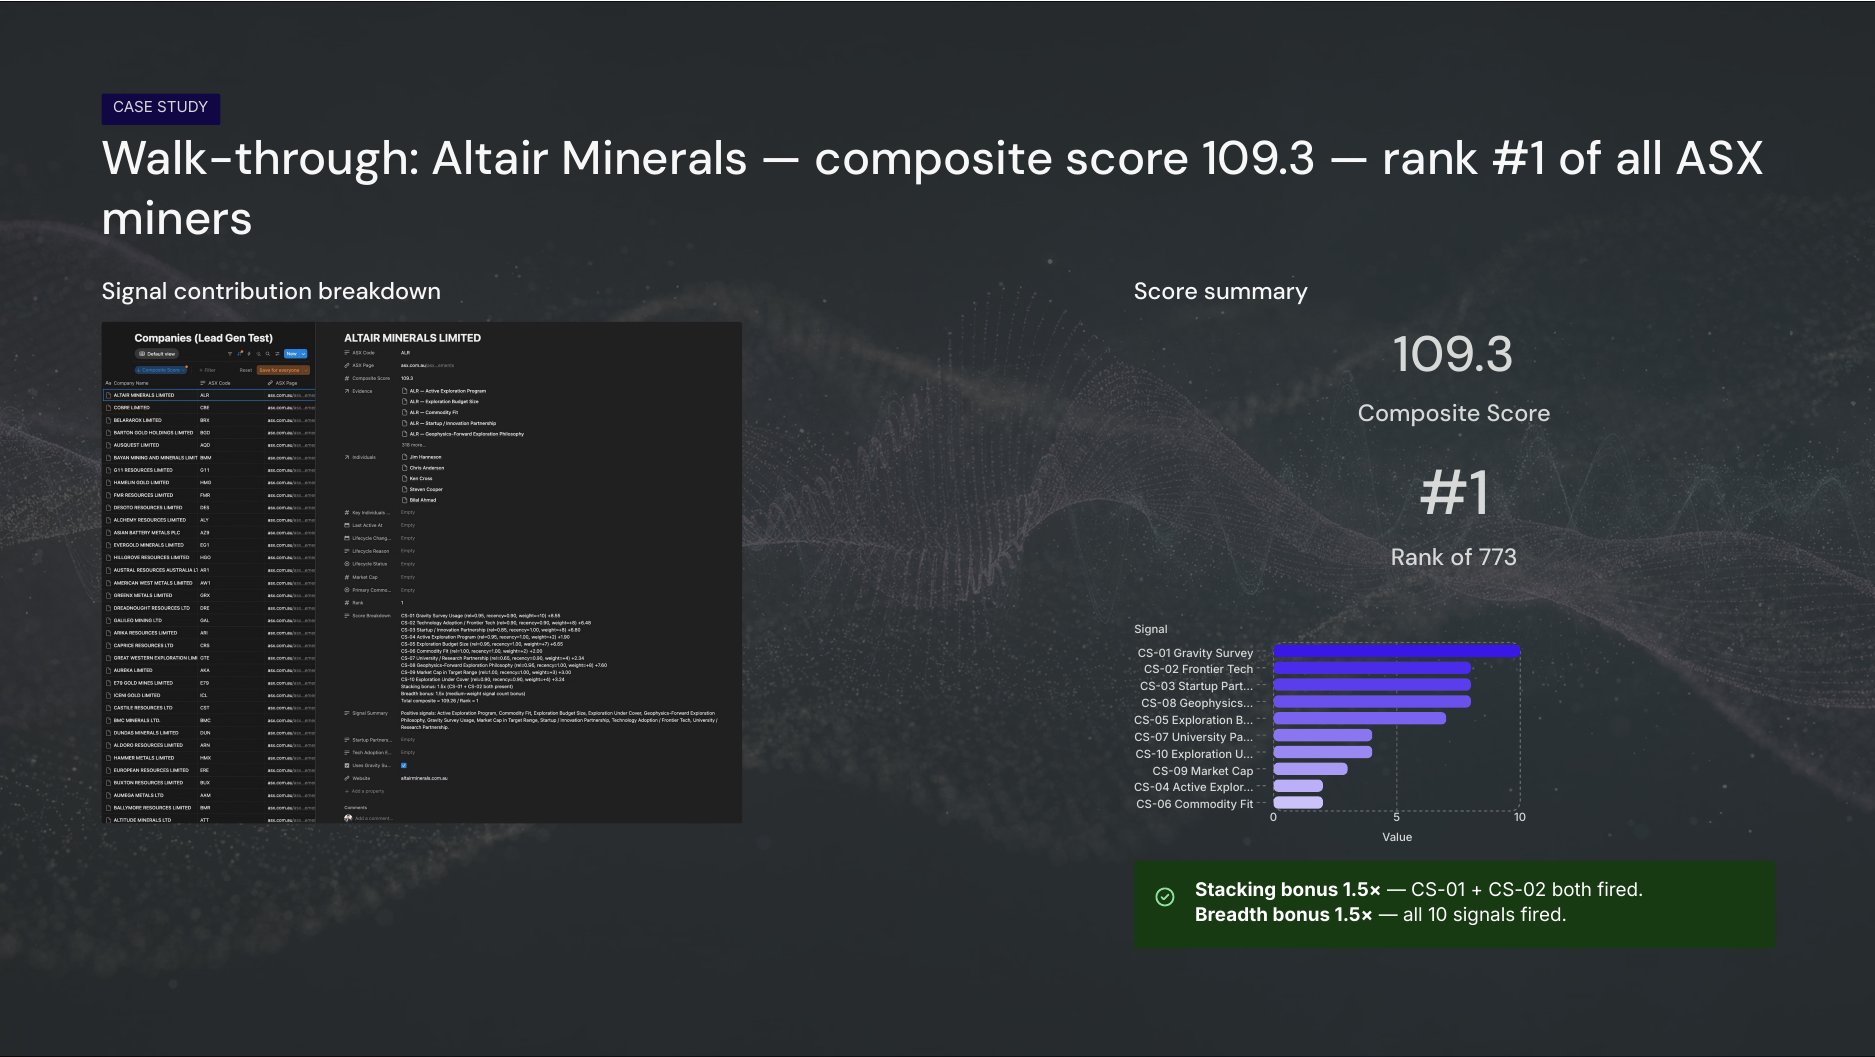Open the G11 RESOURCES LIMITED row
Viewport: 1875px width, 1057px height.
coord(209,470)
